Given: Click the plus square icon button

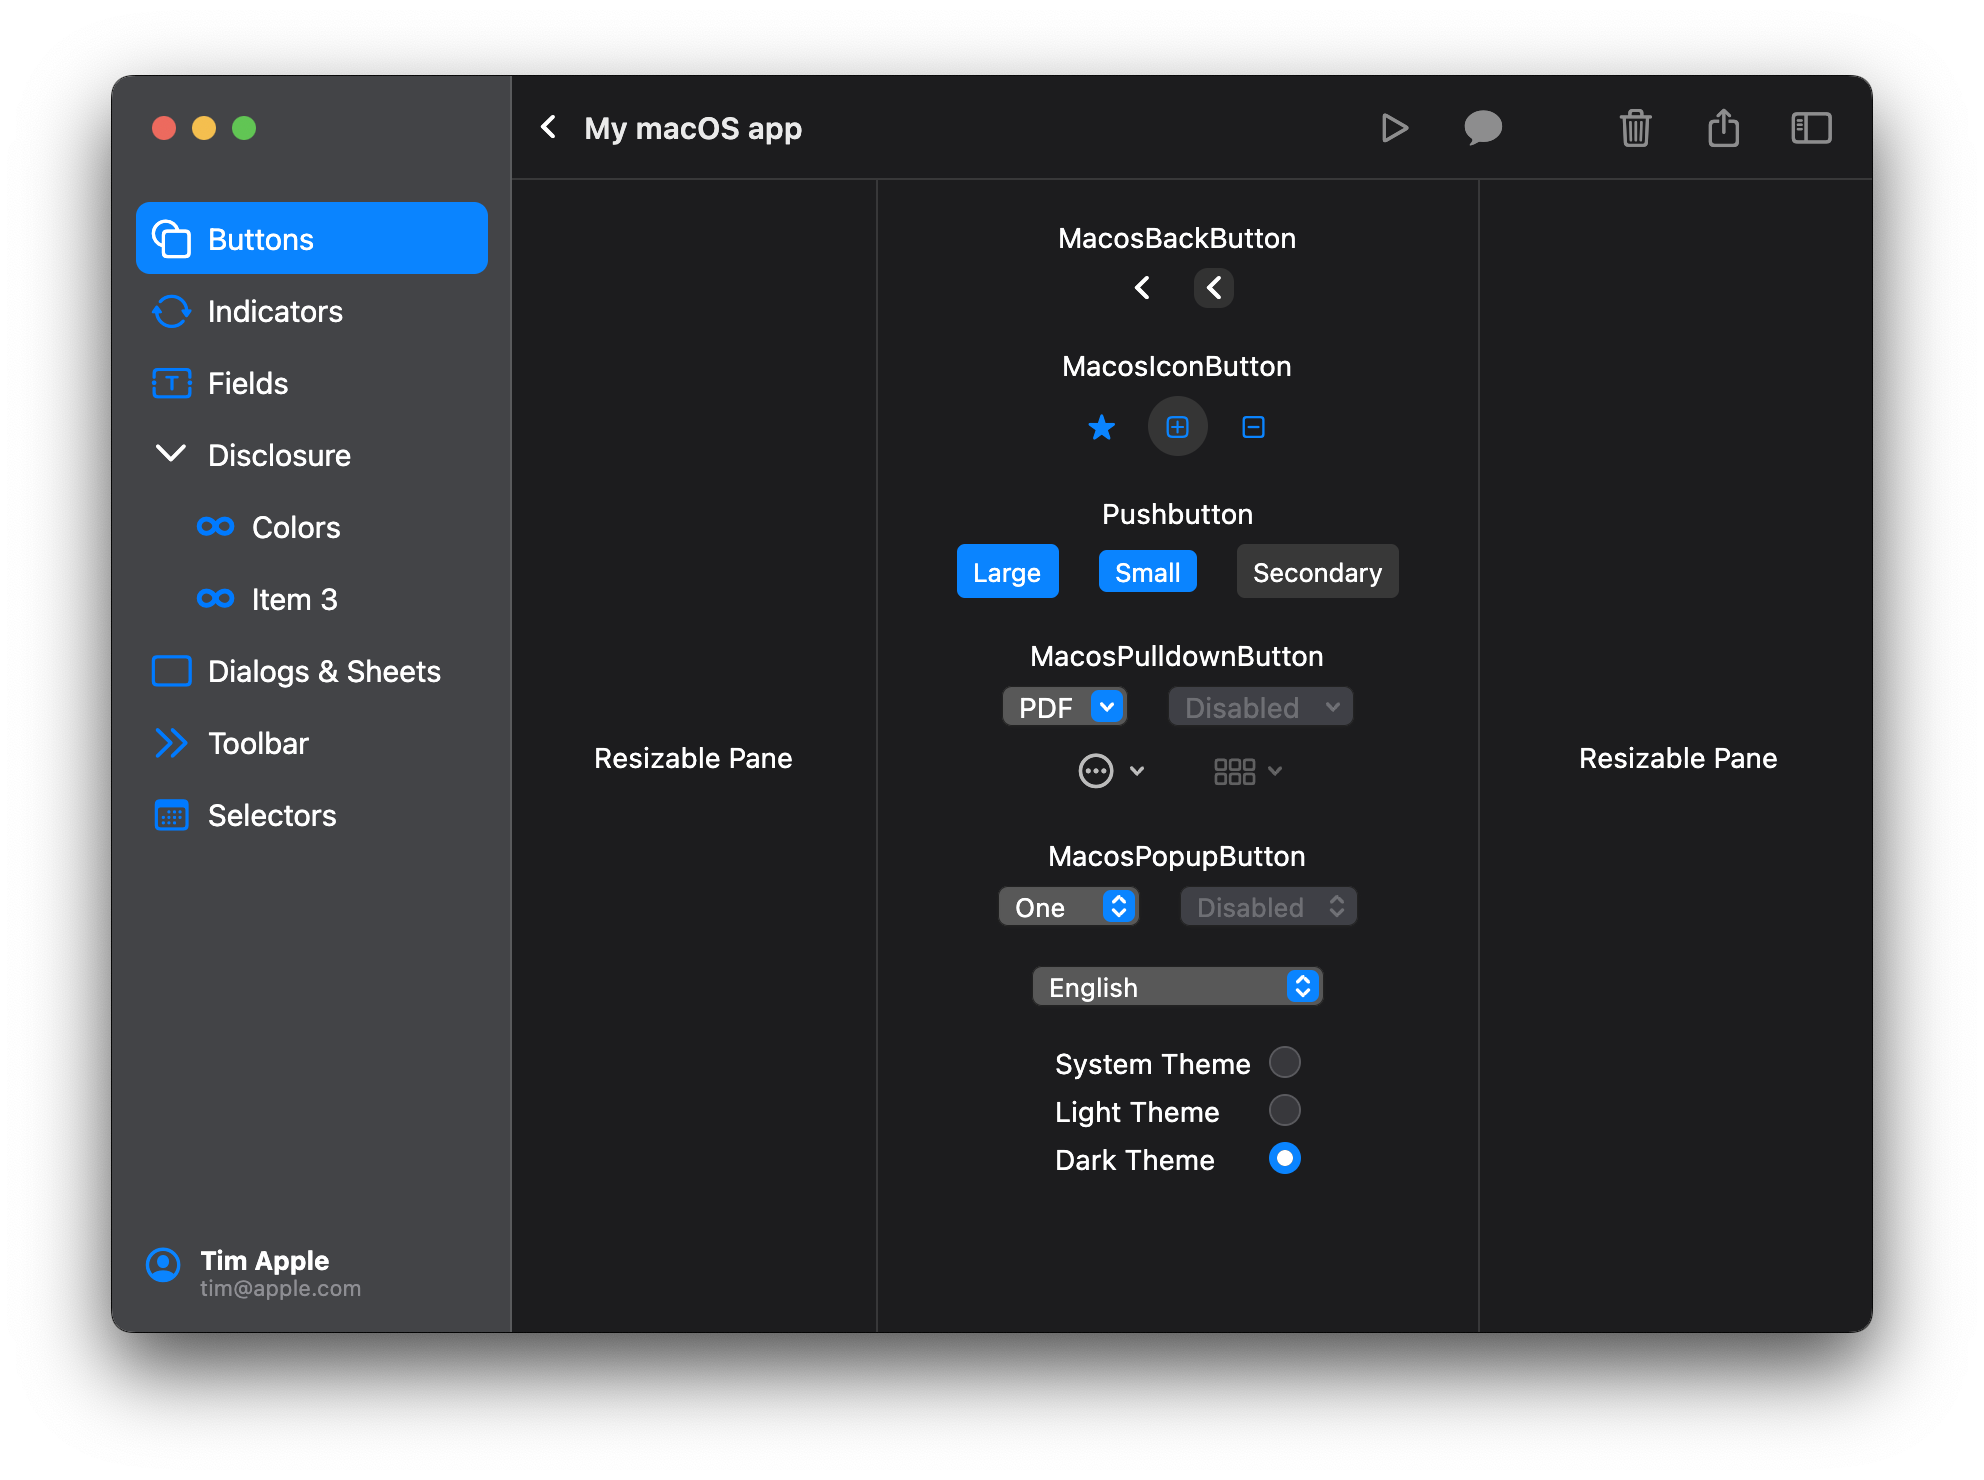Looking at the screenshot, I should pos(1177,428).
